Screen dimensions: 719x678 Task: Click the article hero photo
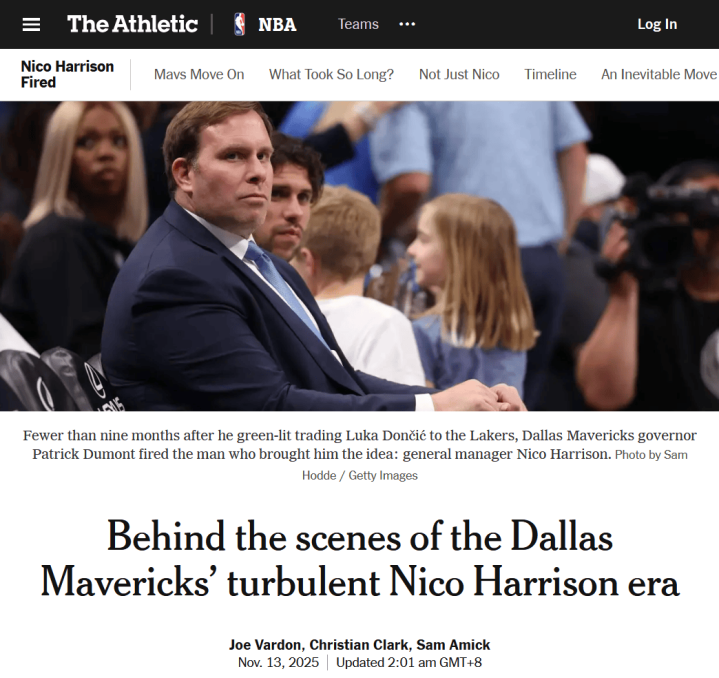(360, 256)
